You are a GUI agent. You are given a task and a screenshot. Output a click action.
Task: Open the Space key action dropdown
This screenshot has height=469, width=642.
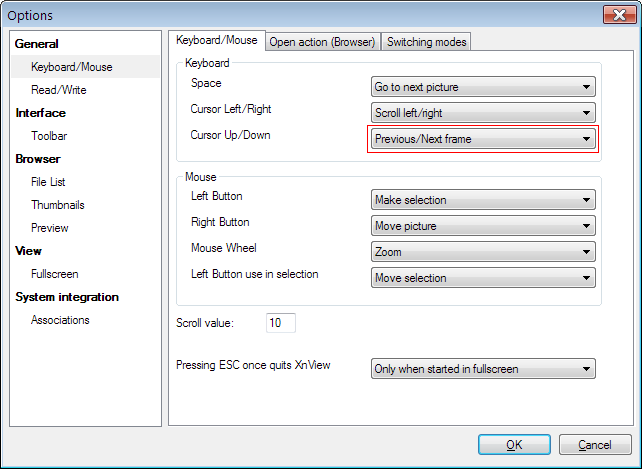[x=483, y=87]
